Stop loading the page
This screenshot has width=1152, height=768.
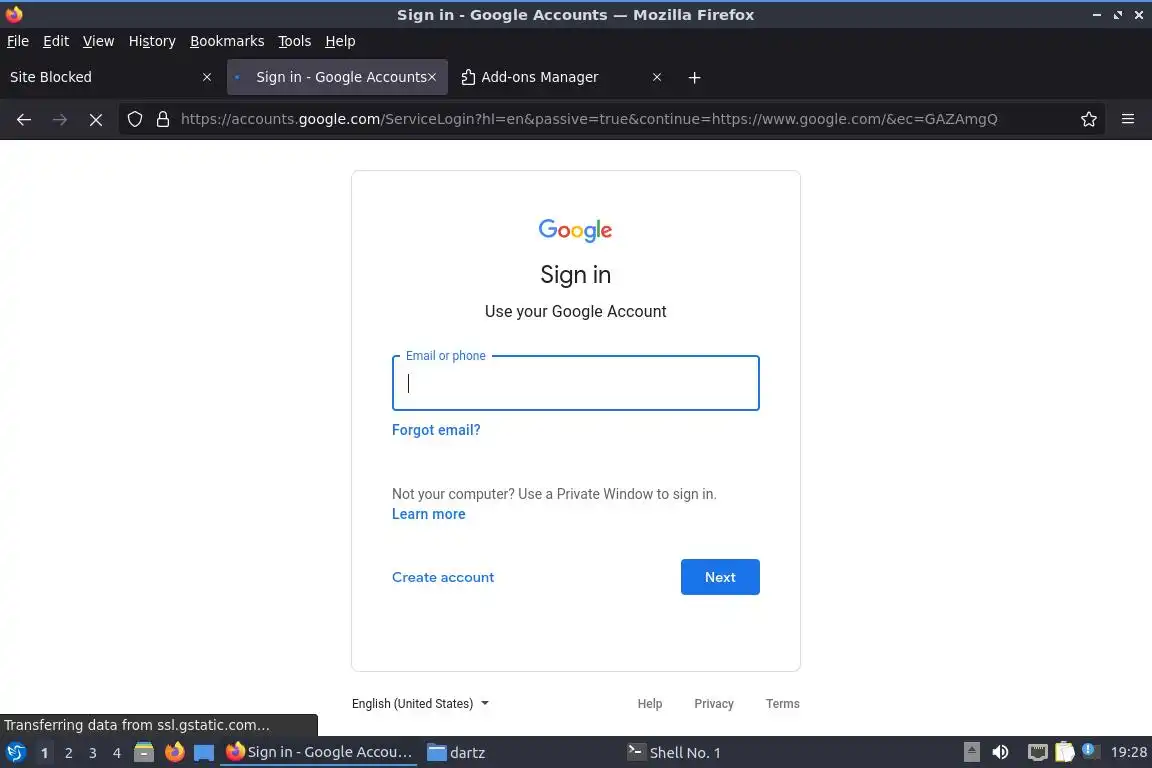coord(96,119)
